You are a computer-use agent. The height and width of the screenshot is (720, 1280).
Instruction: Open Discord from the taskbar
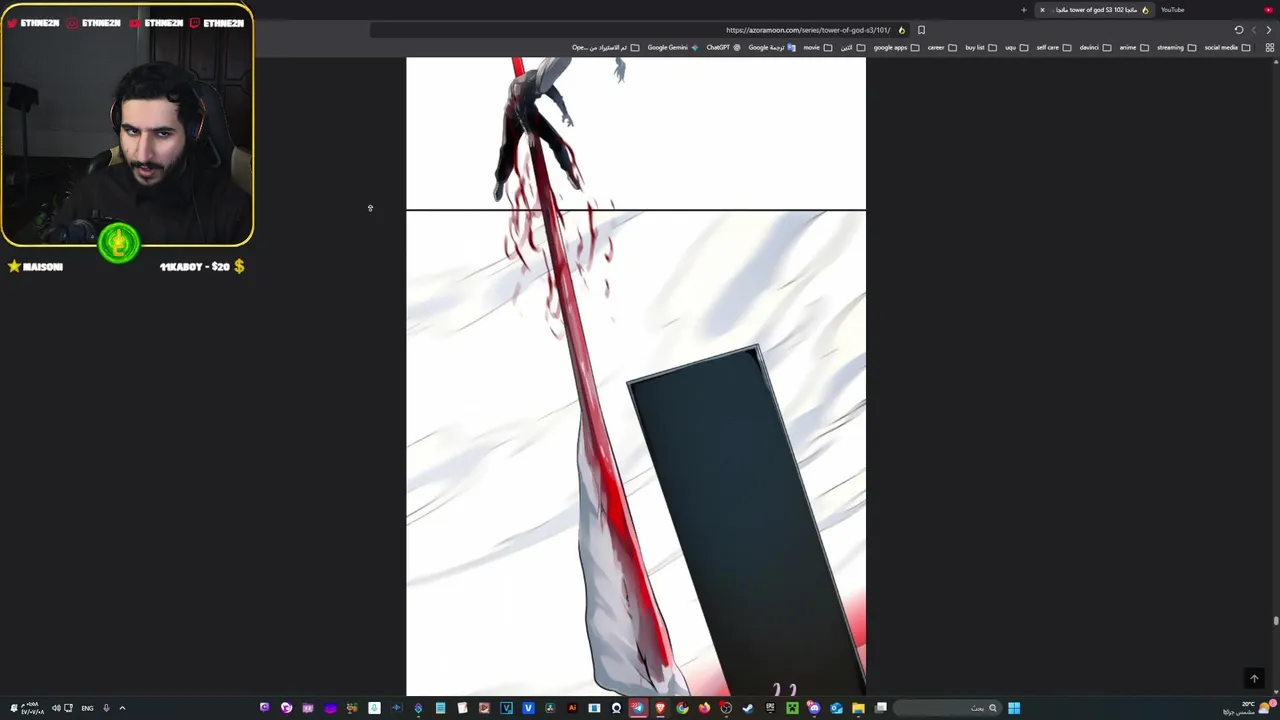(814, 708)
